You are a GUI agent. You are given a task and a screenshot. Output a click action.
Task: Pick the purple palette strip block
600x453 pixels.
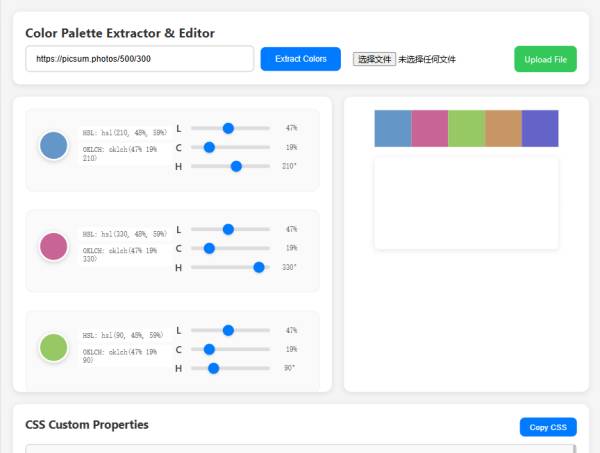point(540,128)
